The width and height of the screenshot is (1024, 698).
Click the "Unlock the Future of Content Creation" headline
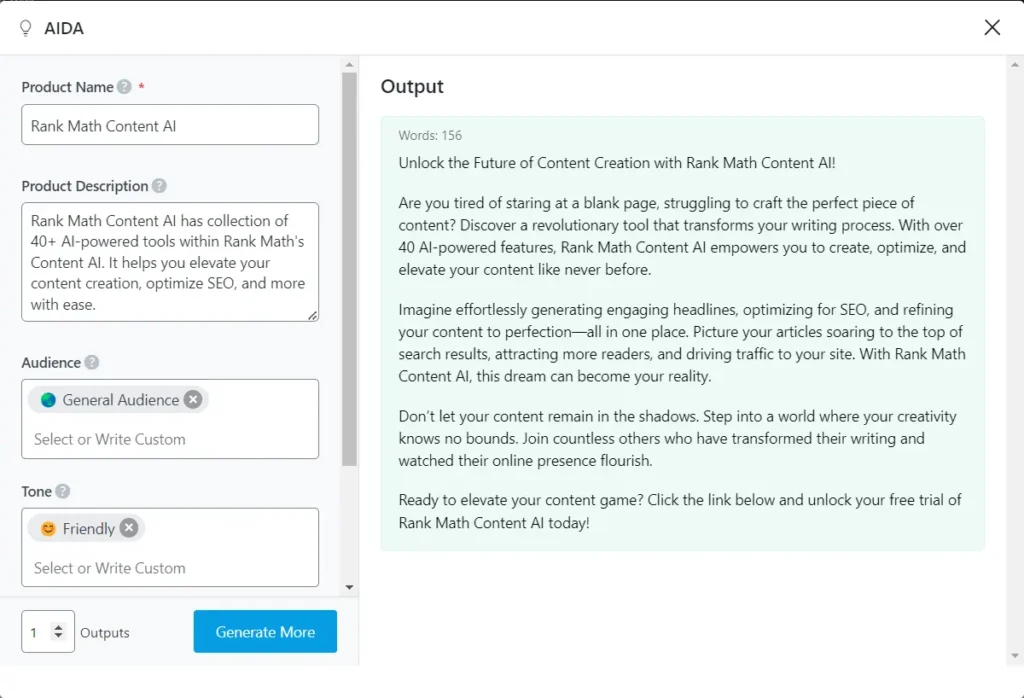616,163
